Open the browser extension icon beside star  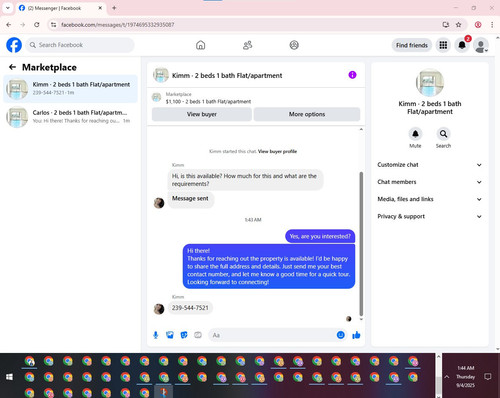pyautogui.click(x=478, y=25)
